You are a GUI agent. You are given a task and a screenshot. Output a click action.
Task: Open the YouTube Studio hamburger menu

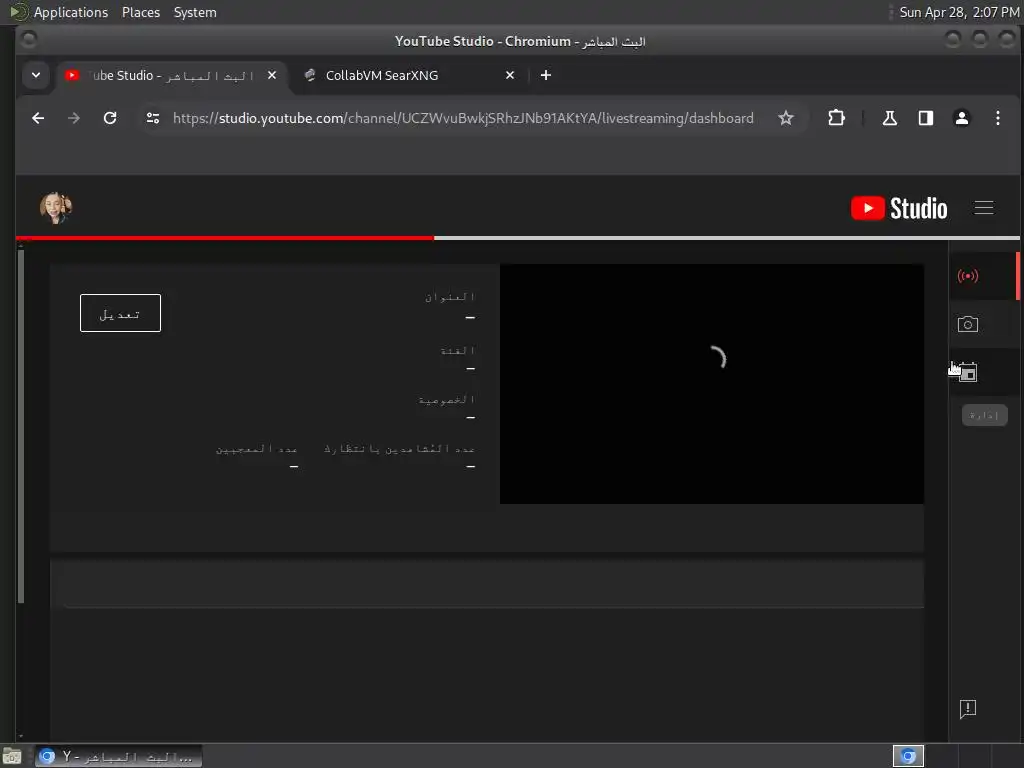click(x=984, y=208)
